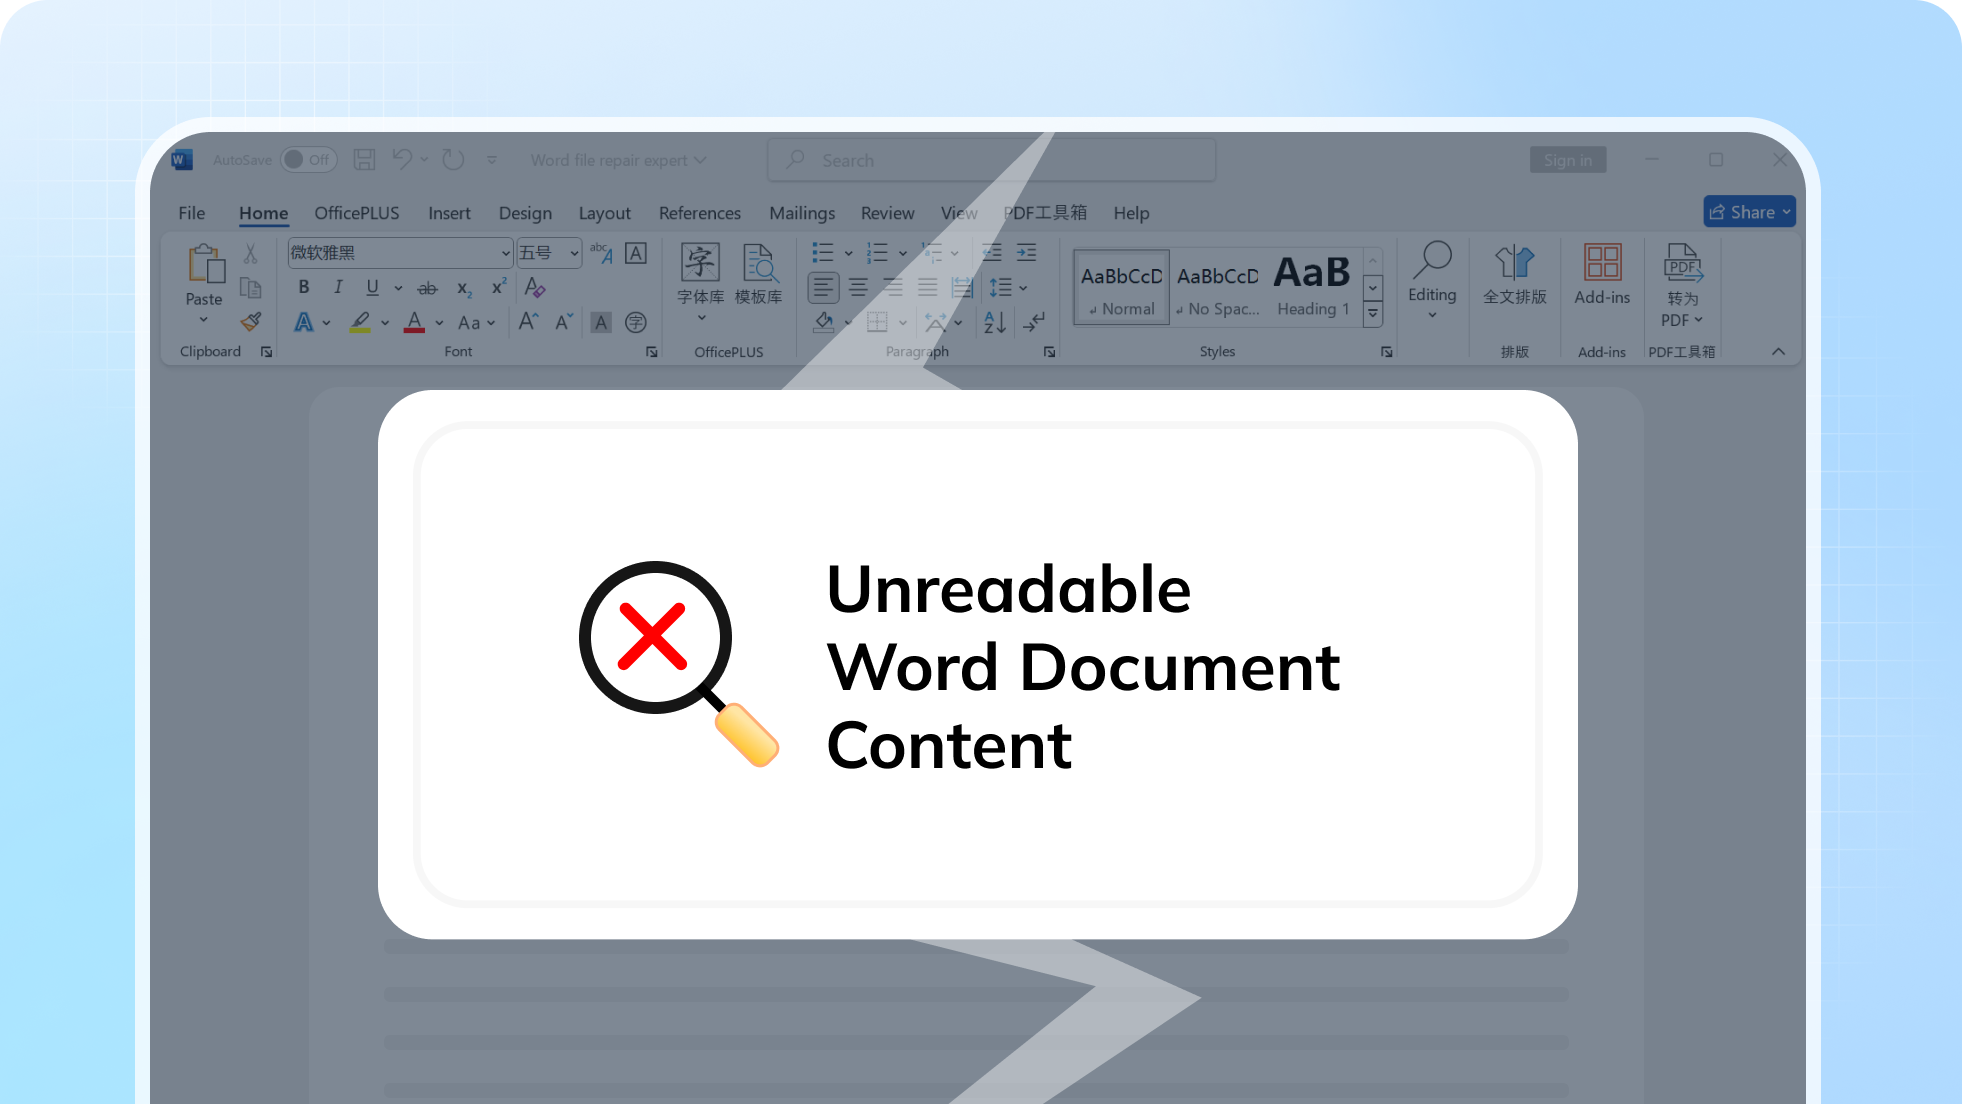This screenshot has height=1104, width=1962.
Task: Expand the document name dropdown
Action: point(700,160)
